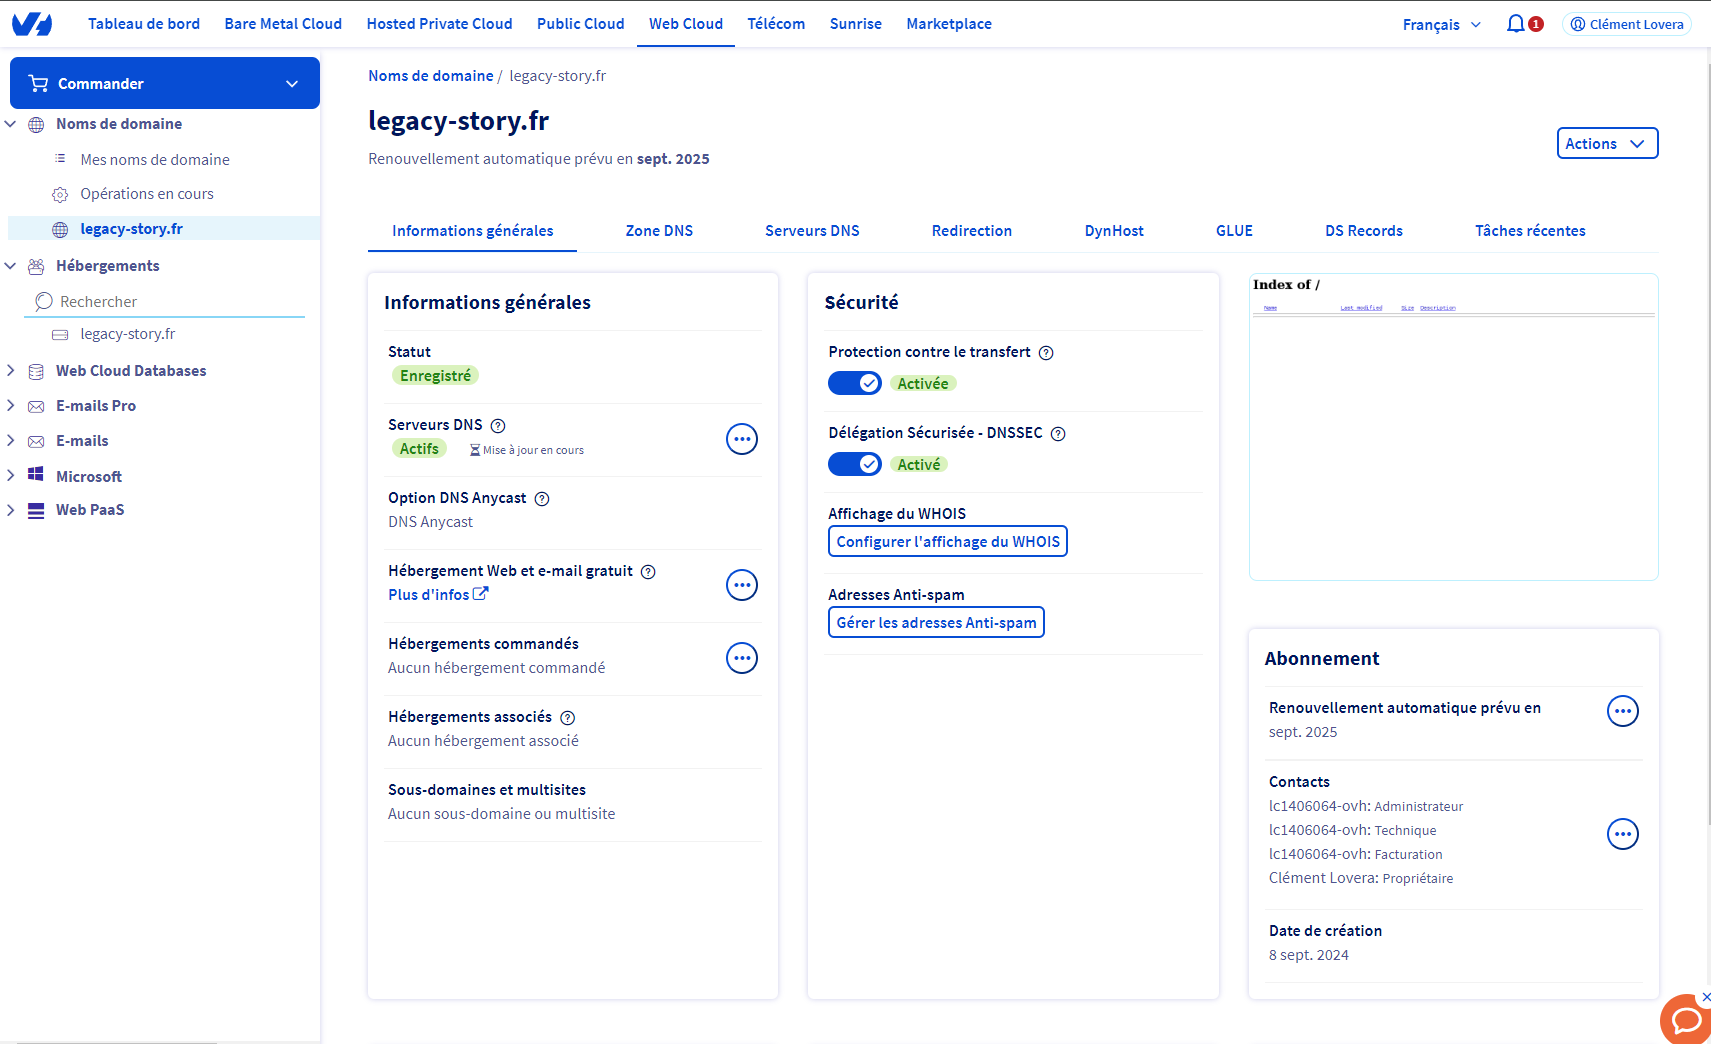Image resolution: width=1711 pixels, height=1044 pixels.
Task: Disable the transfer protection toggle
Action: coord(855,383)
